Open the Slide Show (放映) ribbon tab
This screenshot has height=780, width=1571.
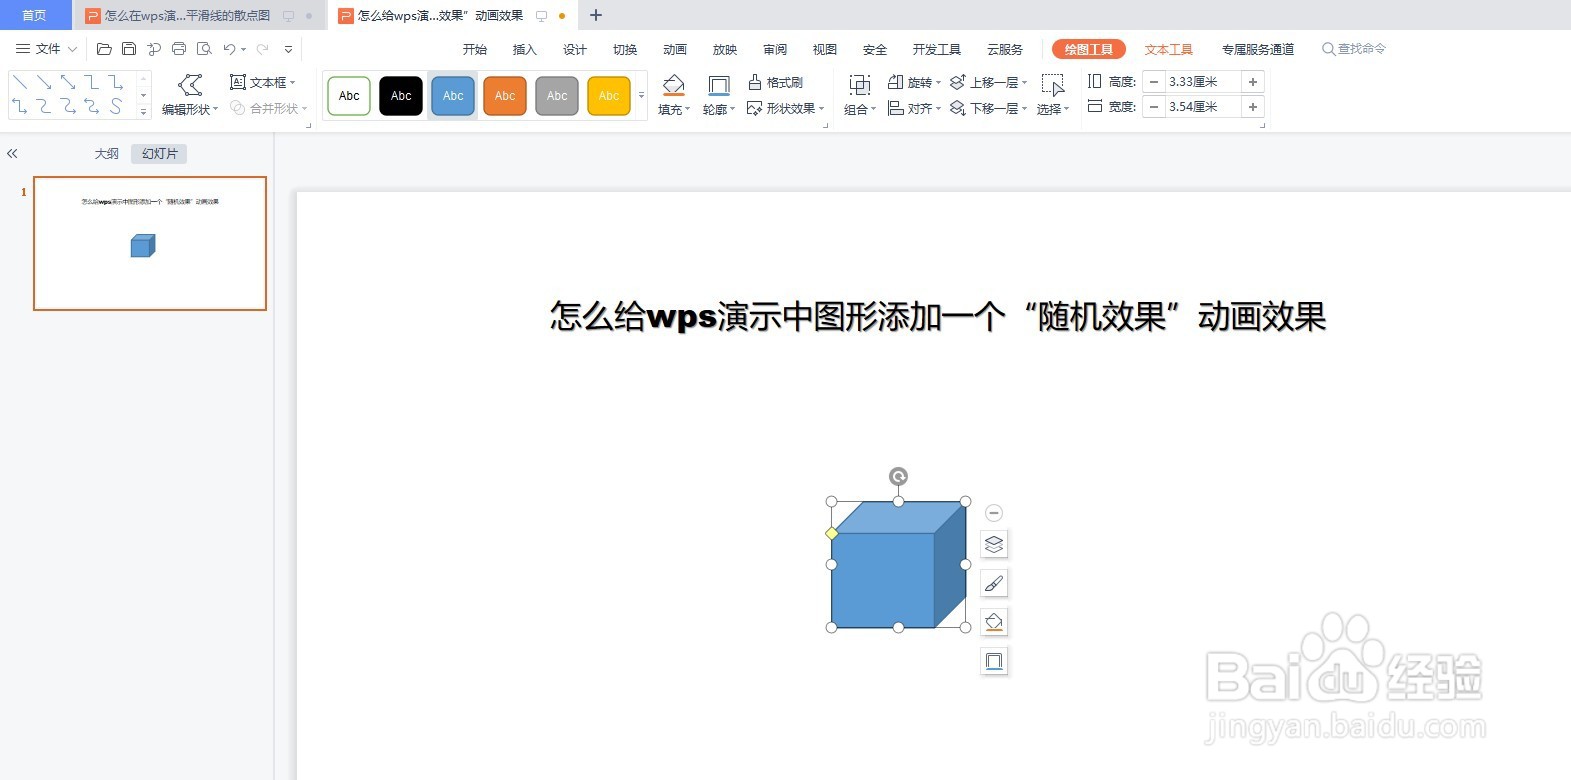click(x=725, y=49)
